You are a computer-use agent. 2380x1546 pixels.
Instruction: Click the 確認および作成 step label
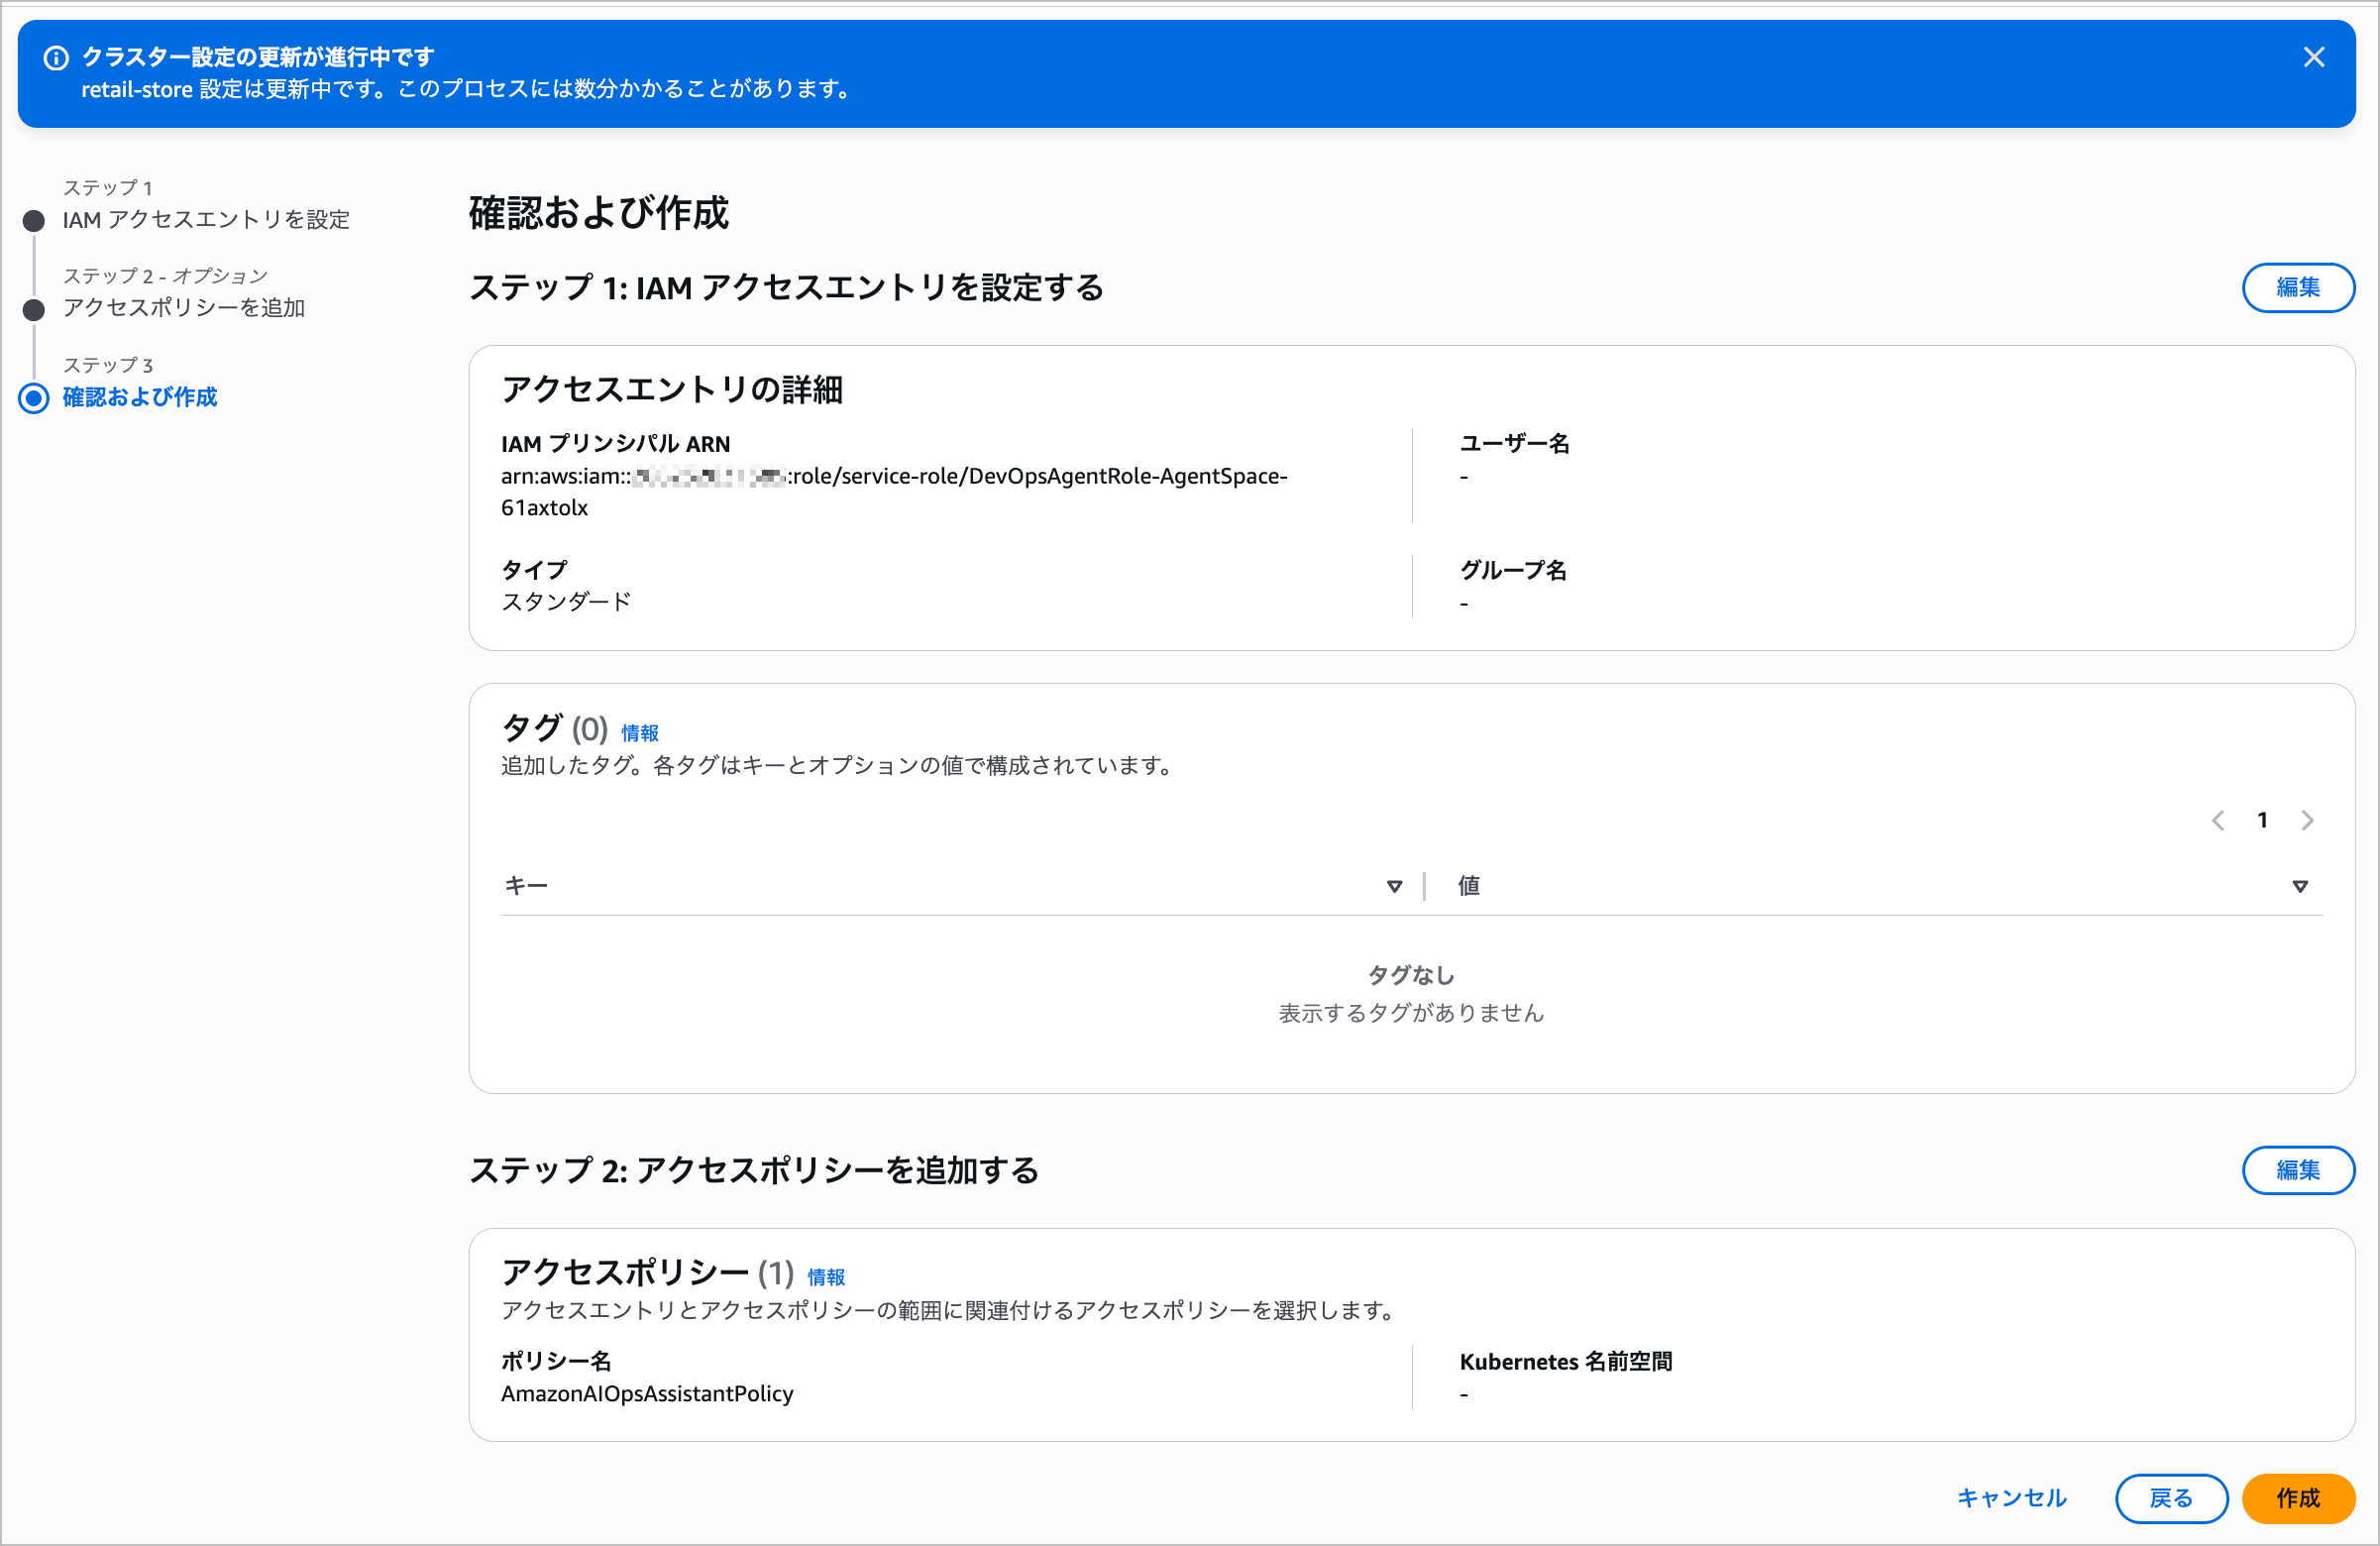point(140,398)
